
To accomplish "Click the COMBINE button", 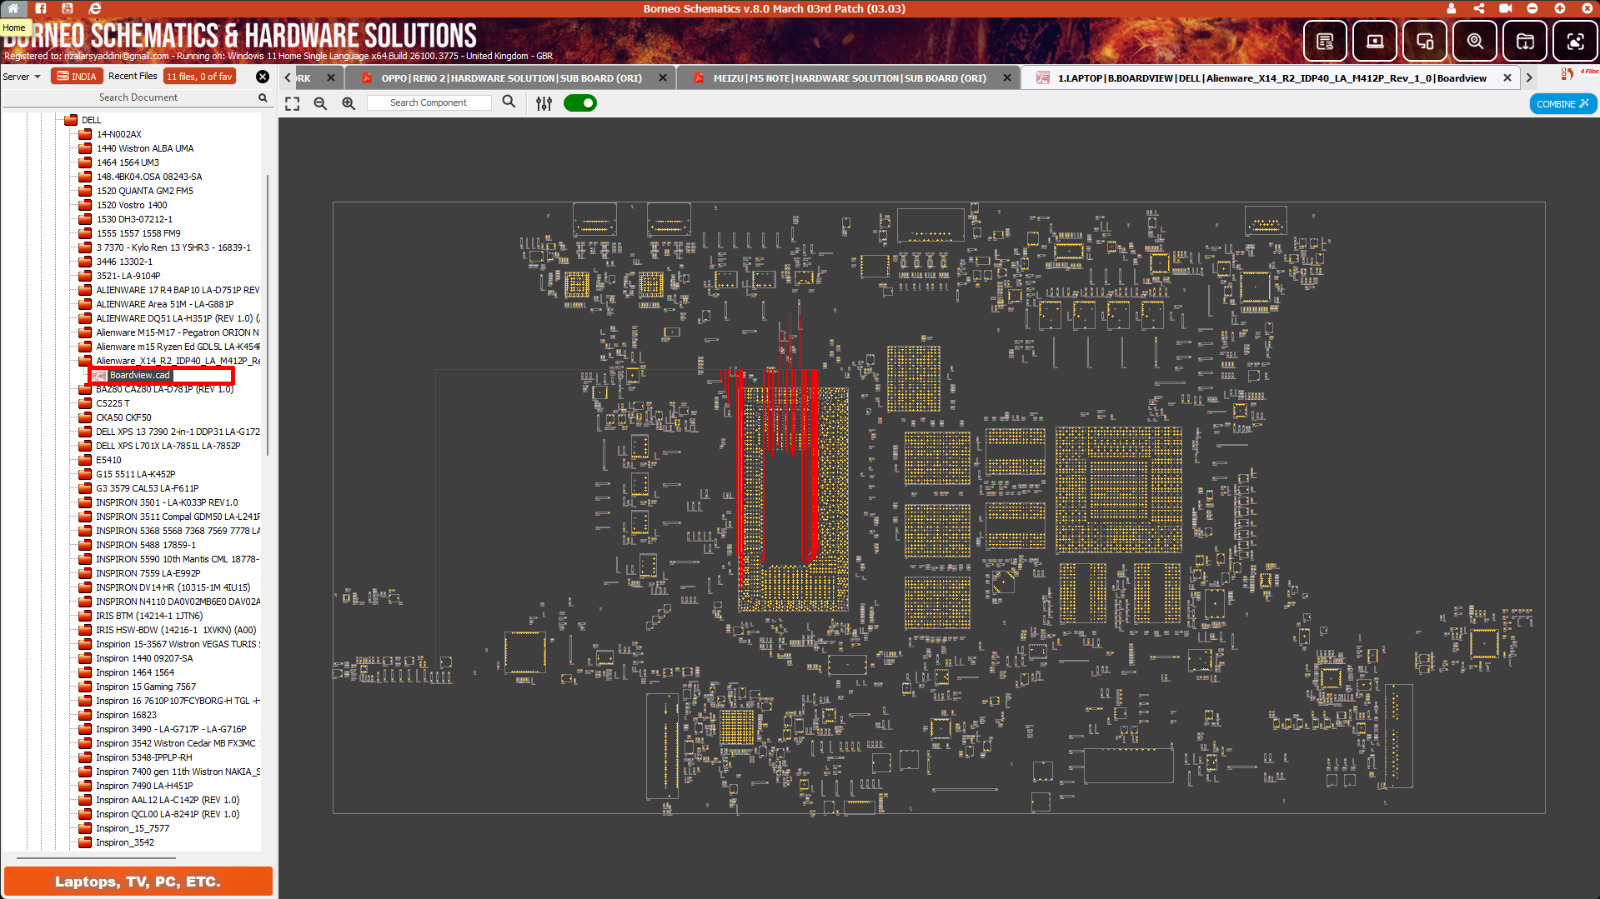I will [1563, 104].
